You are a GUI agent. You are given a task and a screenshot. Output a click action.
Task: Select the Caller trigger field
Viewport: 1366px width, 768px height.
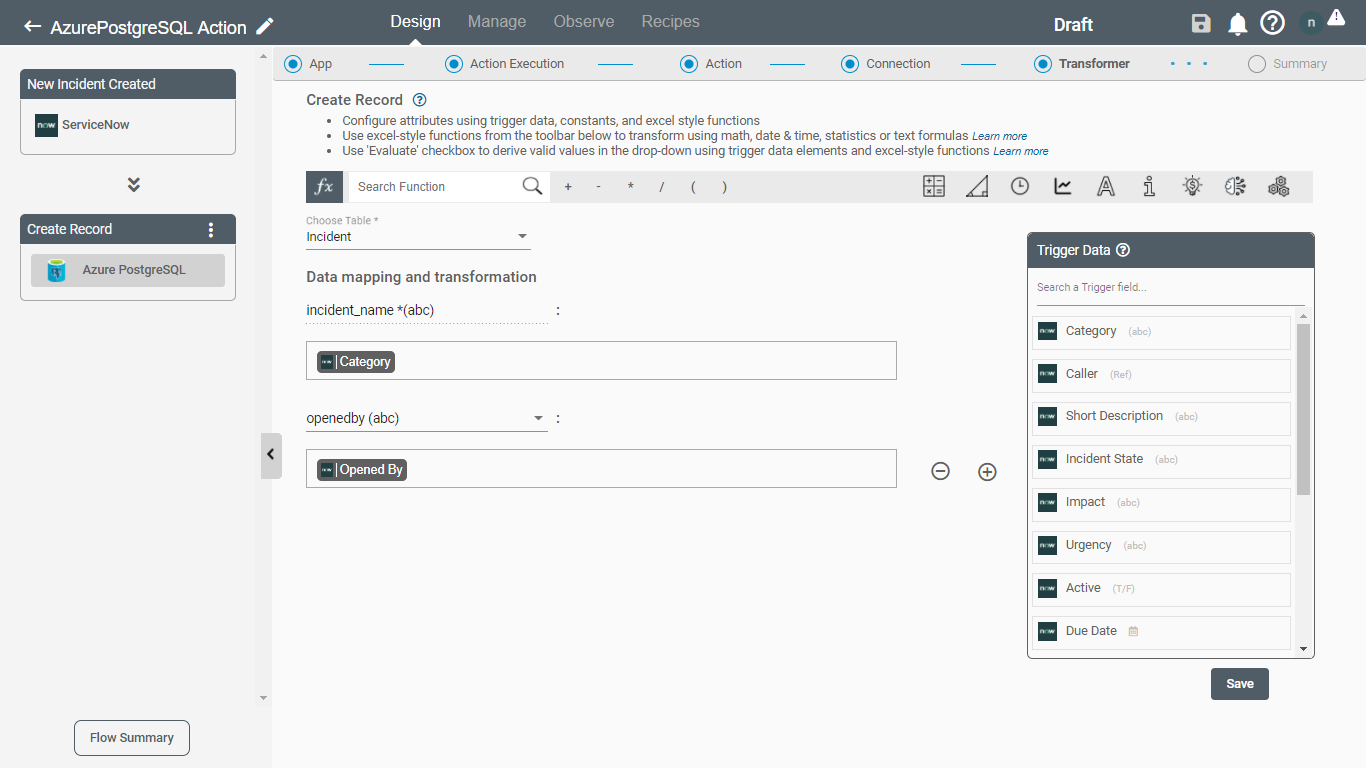click(1161, 374)
